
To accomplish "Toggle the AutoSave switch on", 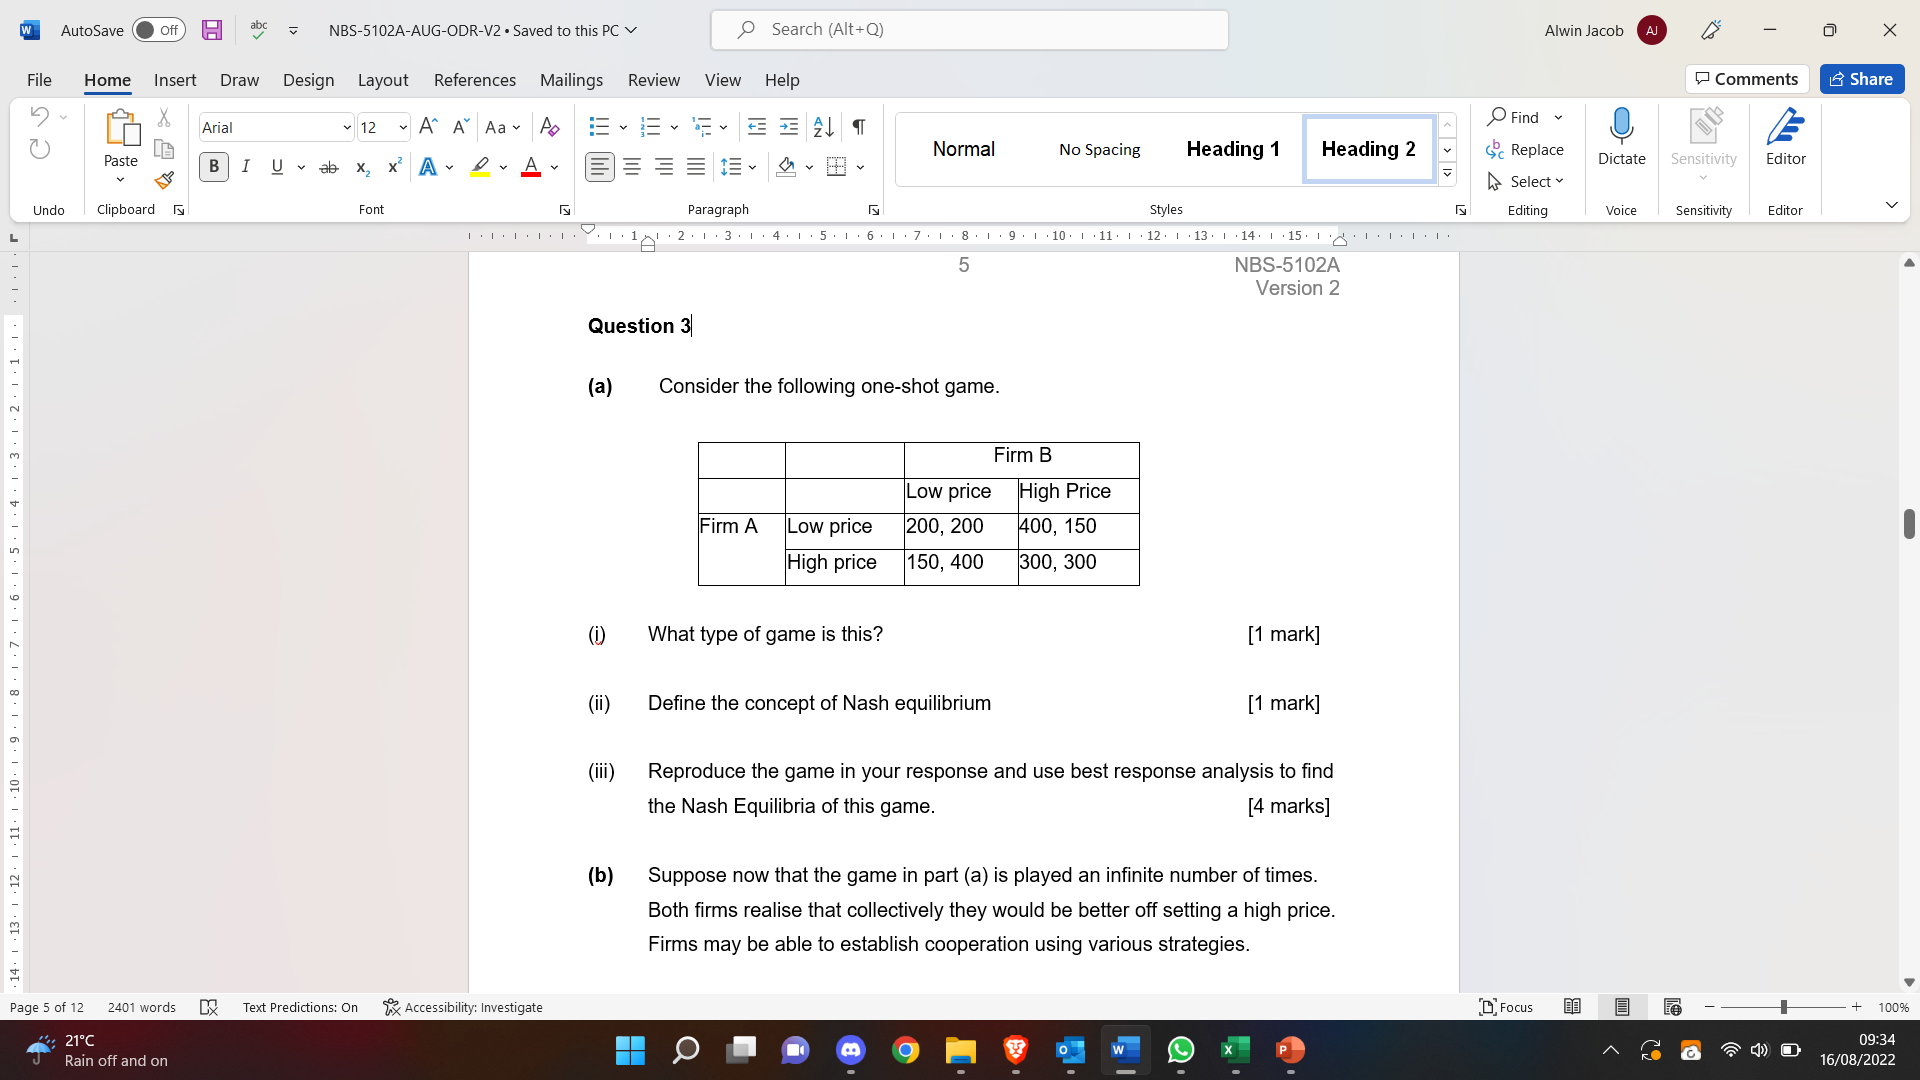I will tap(158, 30).
